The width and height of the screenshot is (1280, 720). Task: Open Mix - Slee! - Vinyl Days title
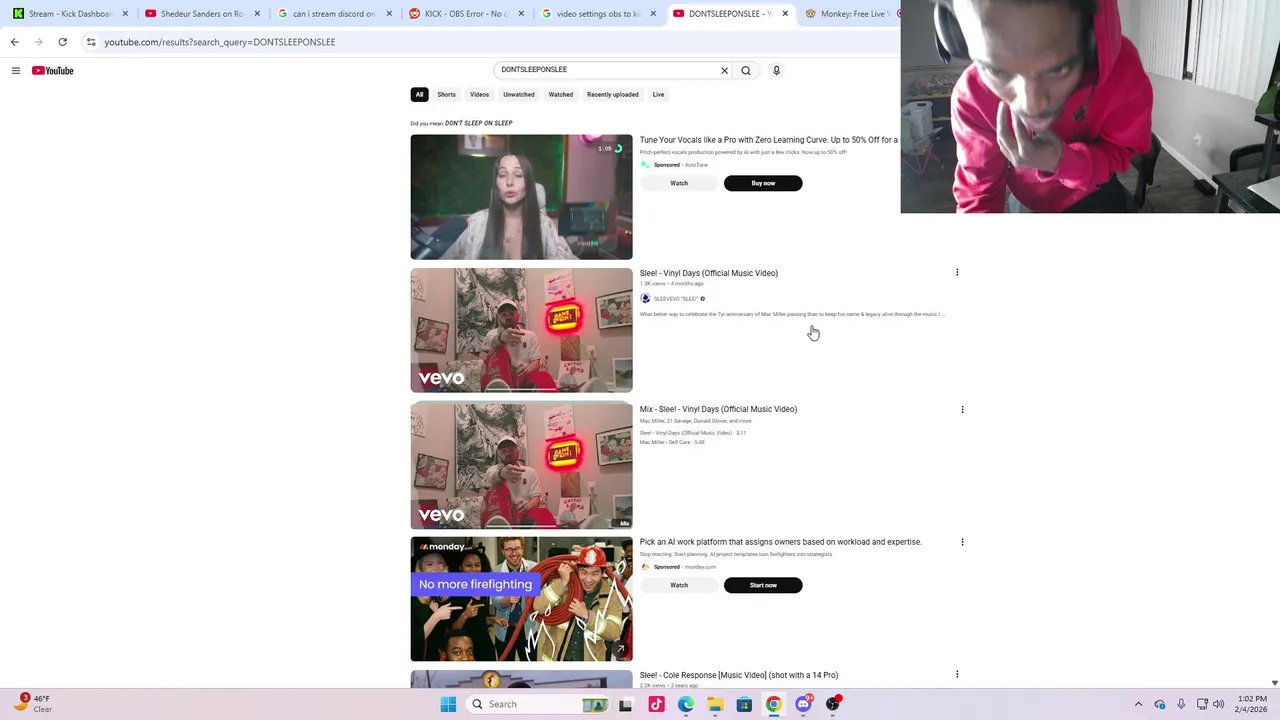tap(718, 409)
